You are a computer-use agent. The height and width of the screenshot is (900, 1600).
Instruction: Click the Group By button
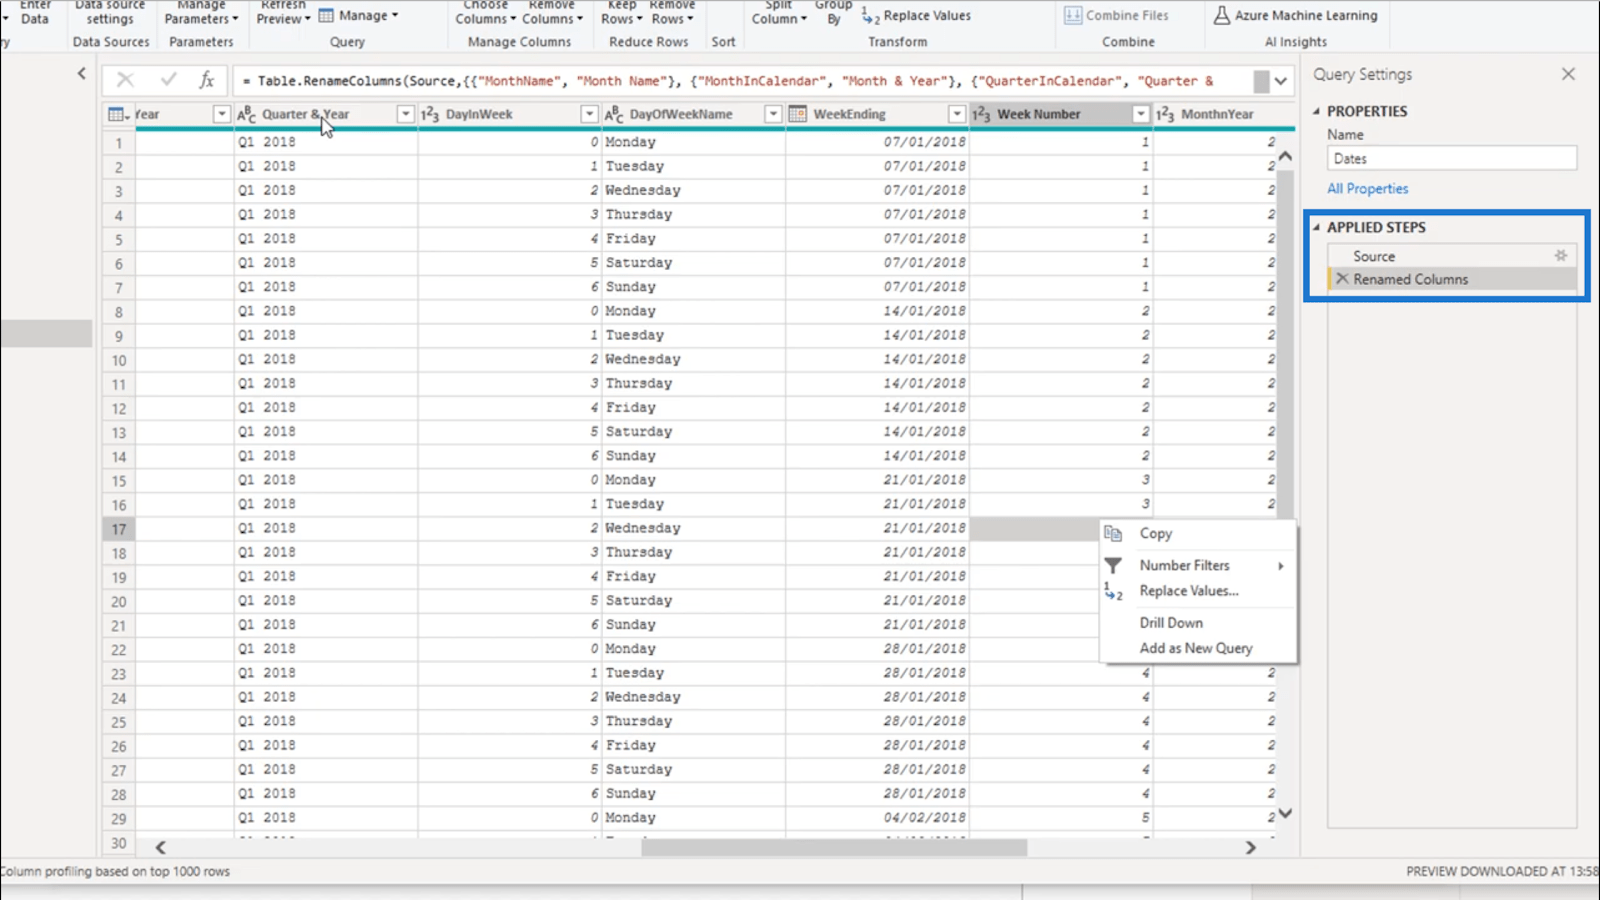[833, 12]
